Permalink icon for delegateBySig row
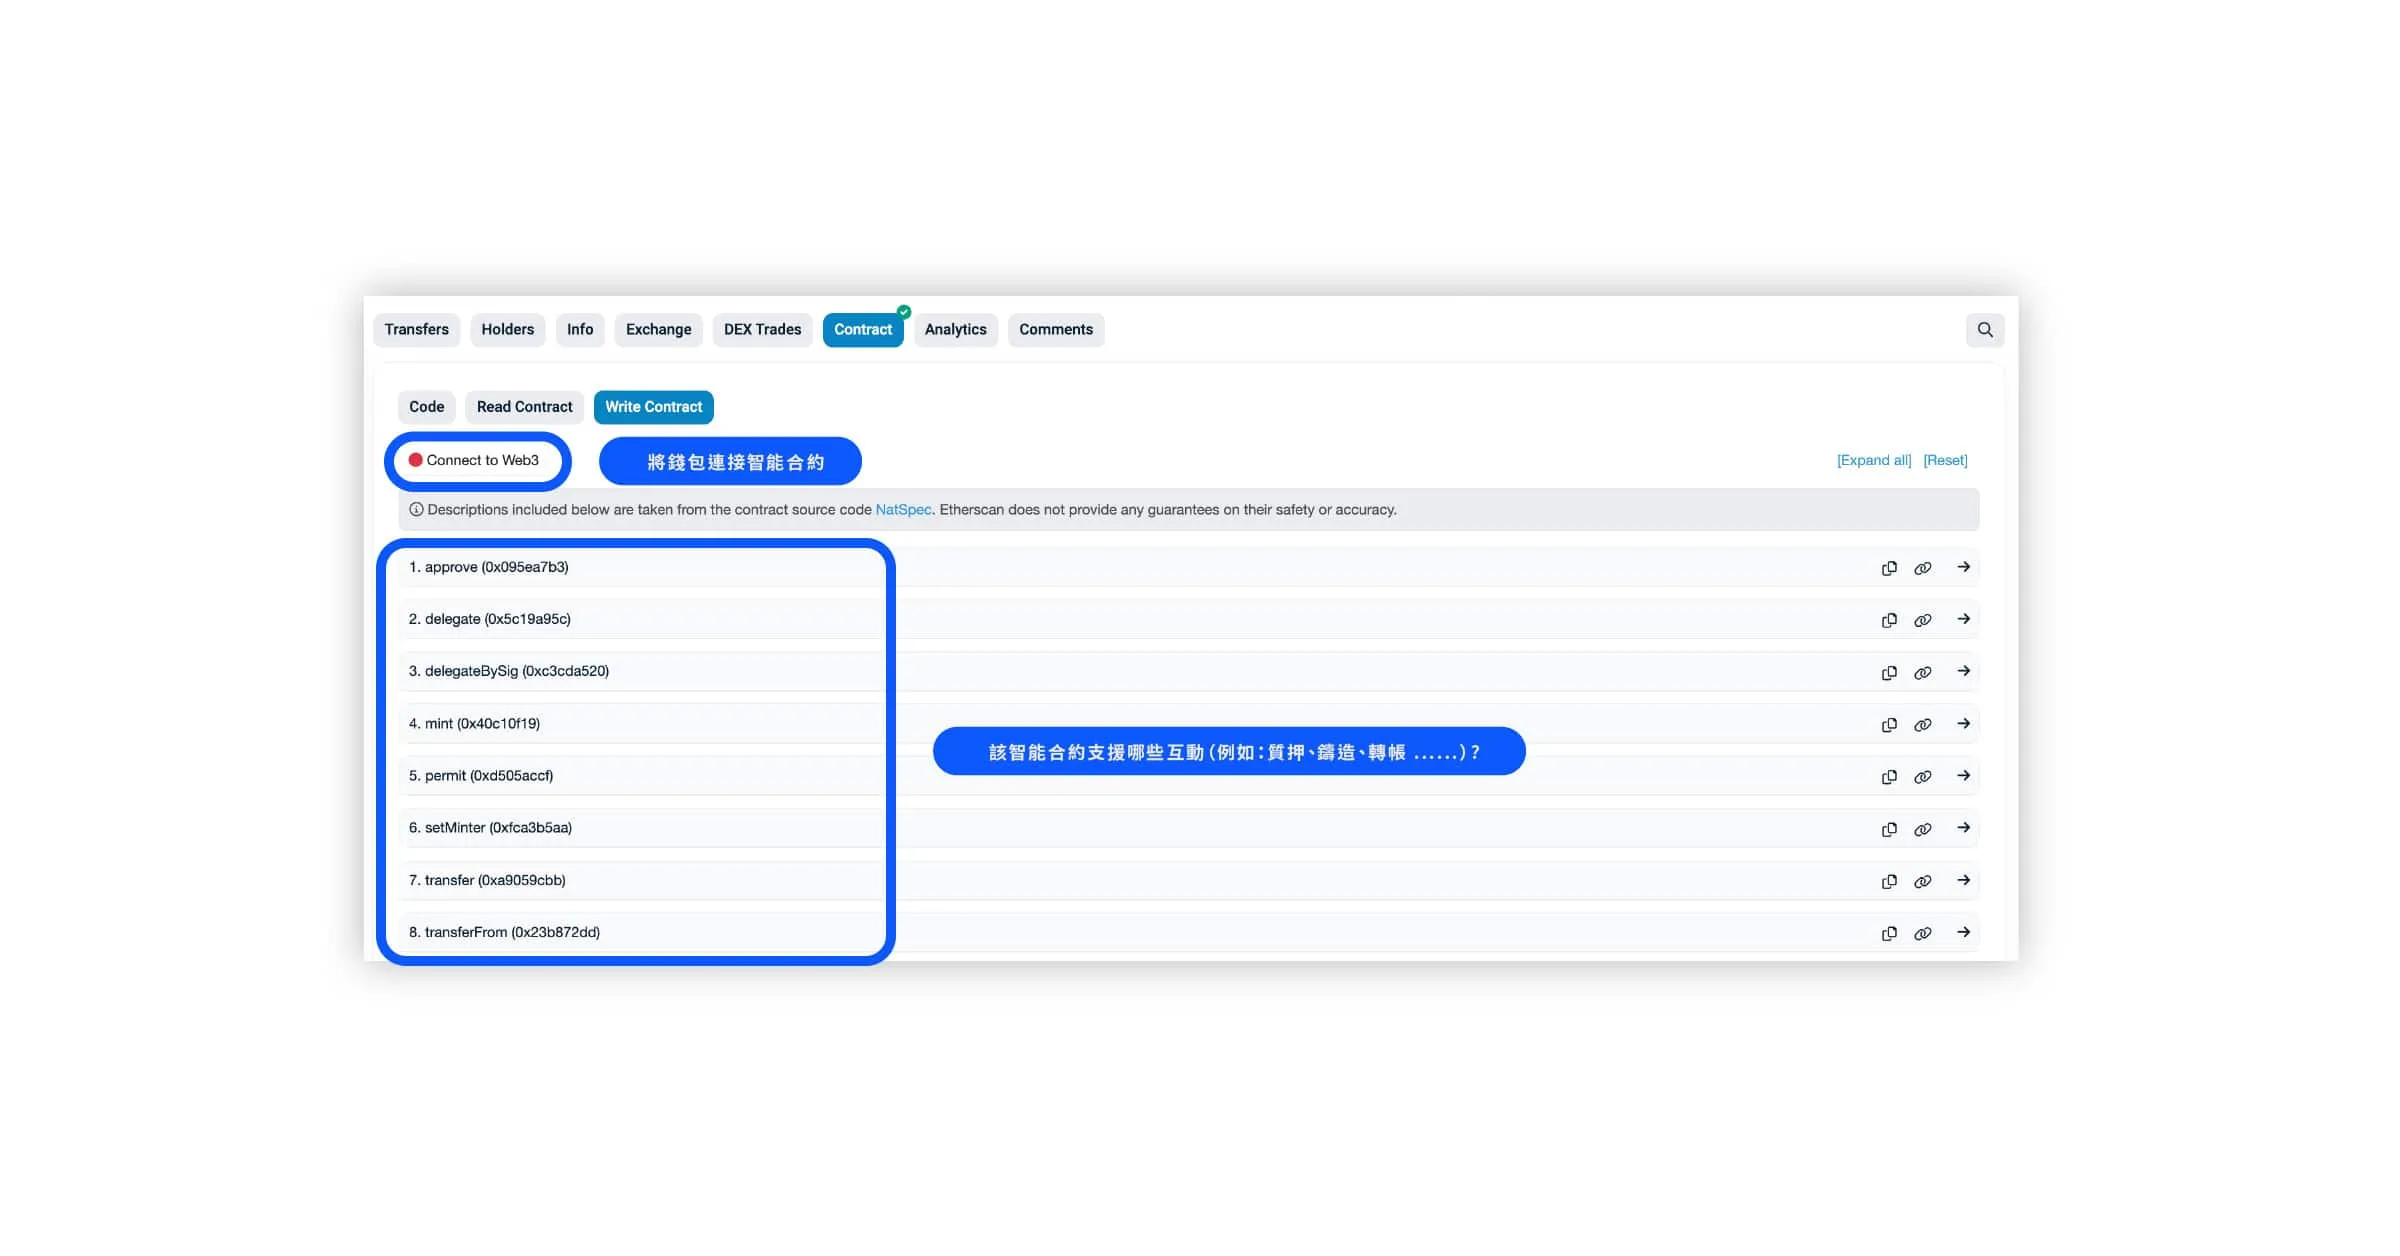 point(1922,673)
